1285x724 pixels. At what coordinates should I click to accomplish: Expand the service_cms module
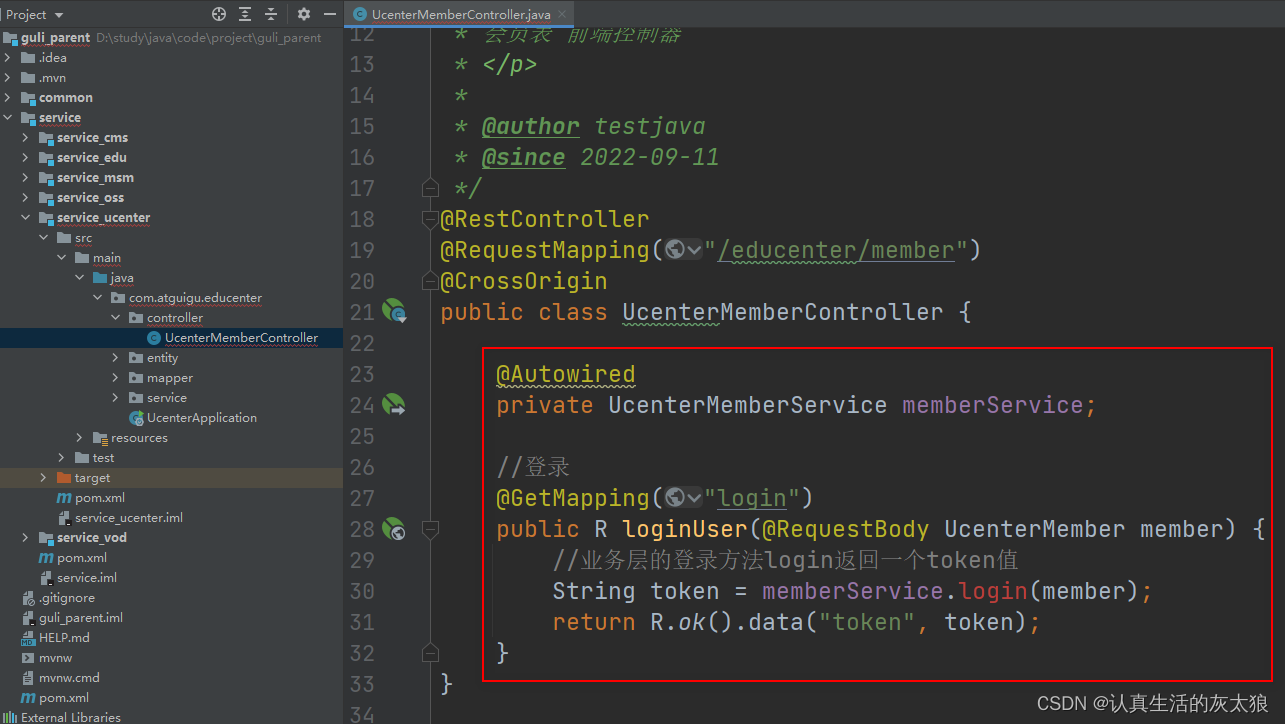26,138
